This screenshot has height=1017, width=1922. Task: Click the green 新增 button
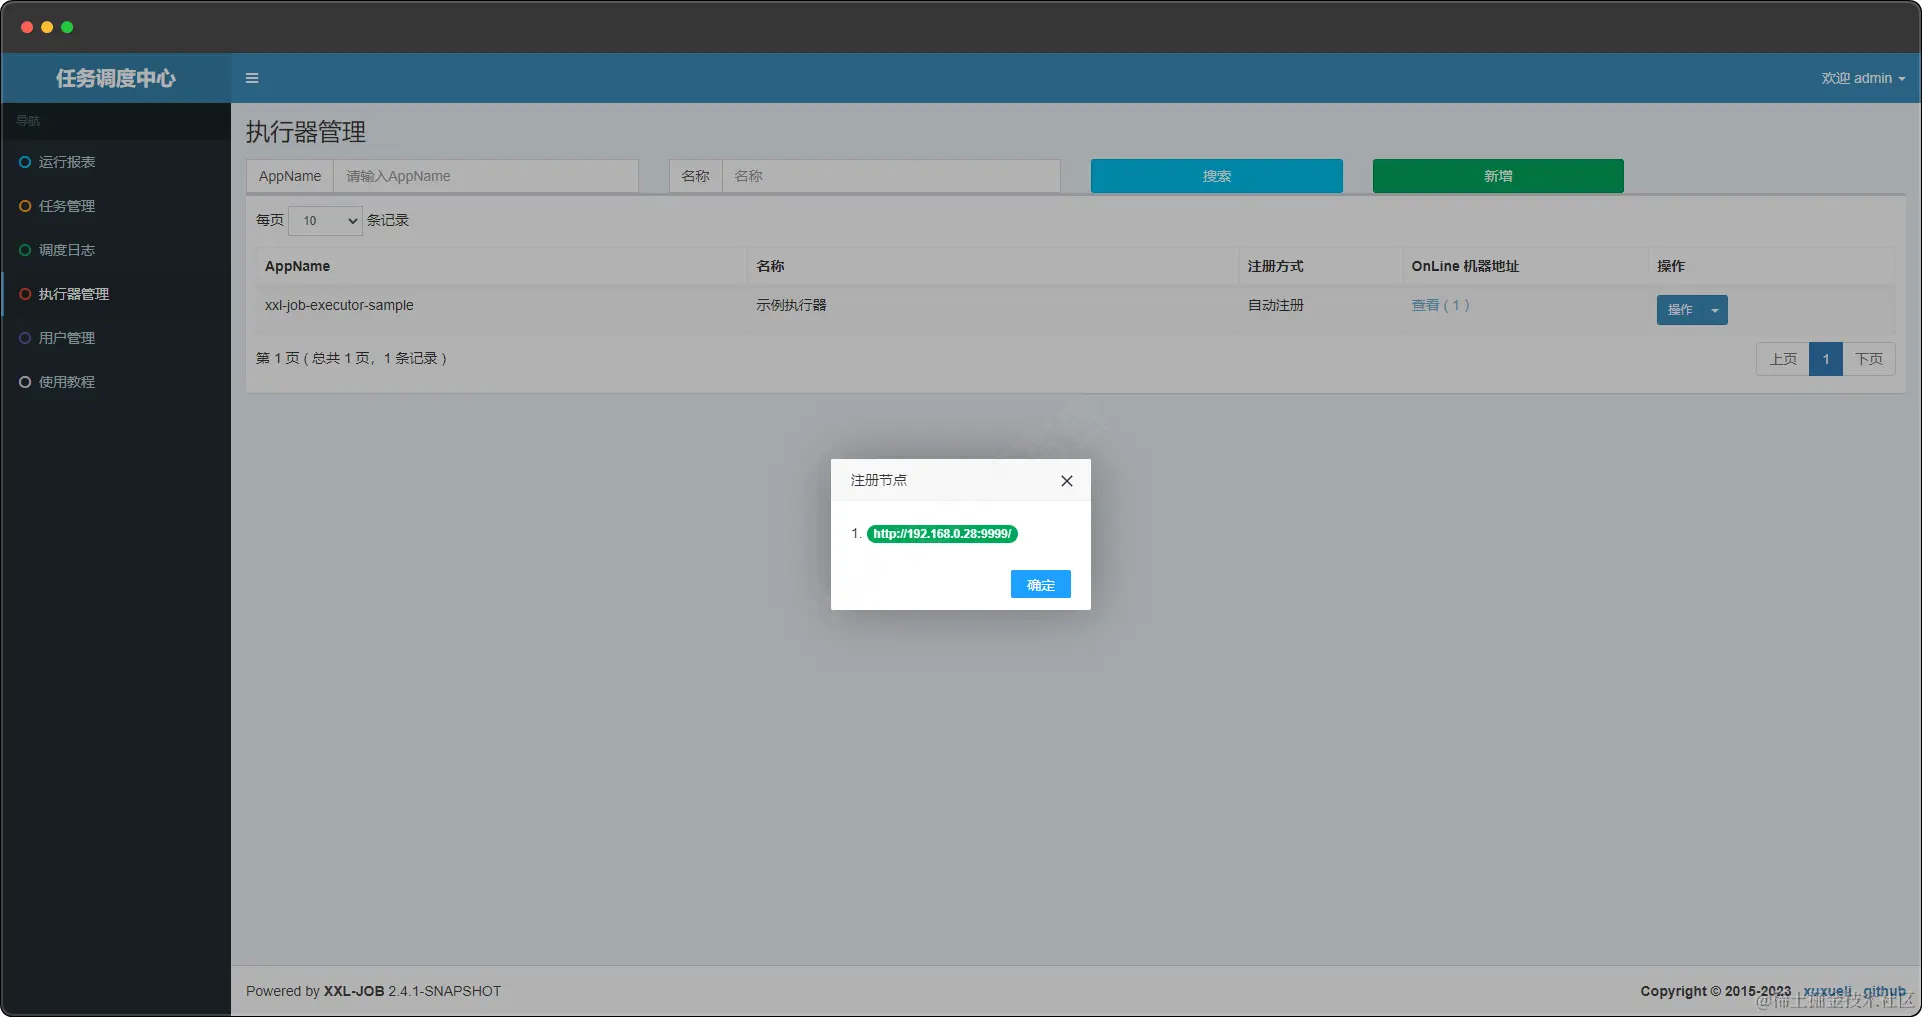point(1497,176)
